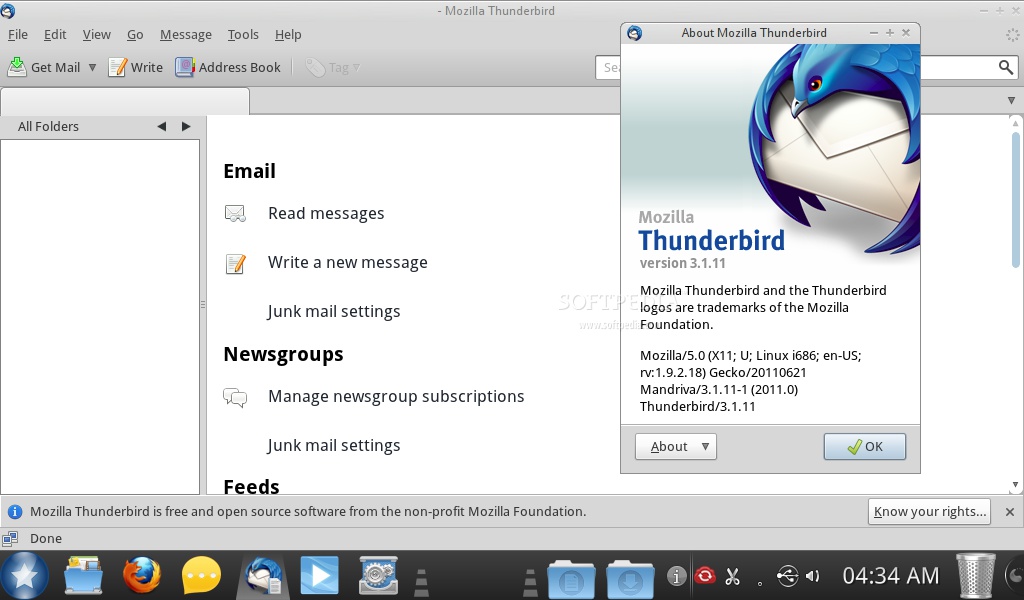This screenshot has width=1024, height=600.
Task: Open the Get Mail dropdown arrow
Action: coord(92,67)
